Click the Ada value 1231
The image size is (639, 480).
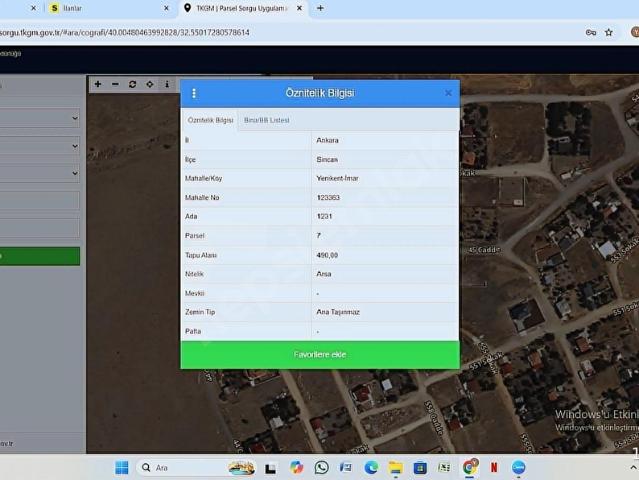pyautogui.click(x=324, y=216)
